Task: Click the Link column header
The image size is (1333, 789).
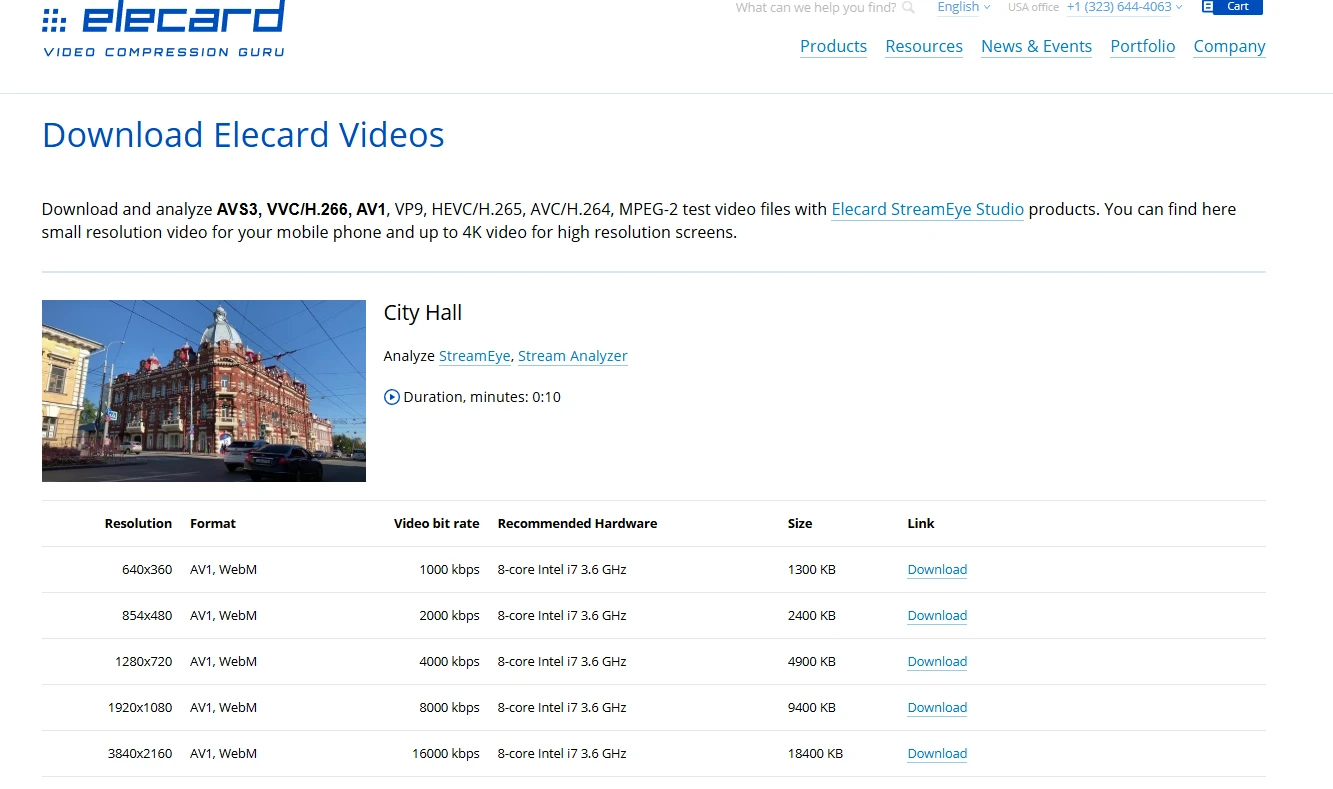Action: click(921, 523)
